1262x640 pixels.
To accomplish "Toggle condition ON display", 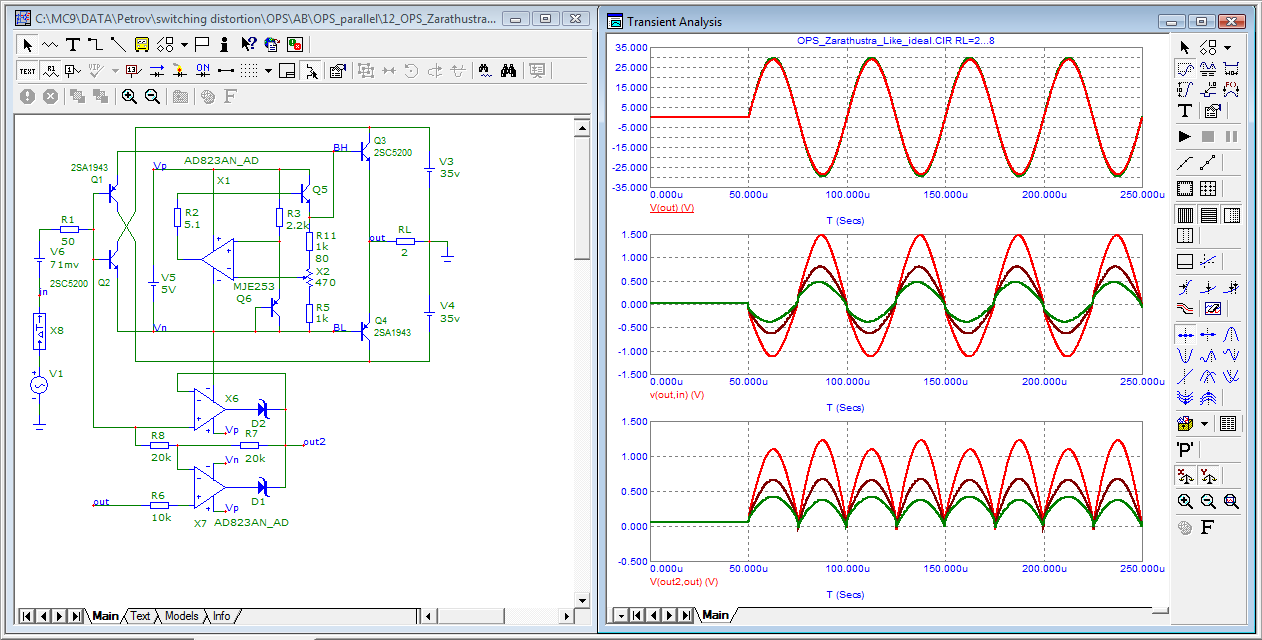I will point(203,70).
